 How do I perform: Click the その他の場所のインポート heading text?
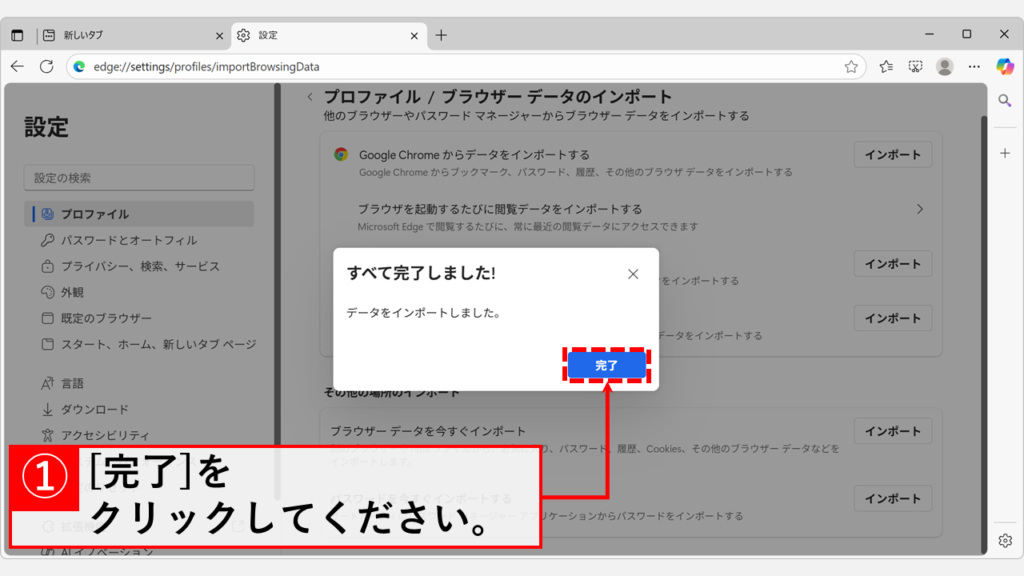click(392, 392)
